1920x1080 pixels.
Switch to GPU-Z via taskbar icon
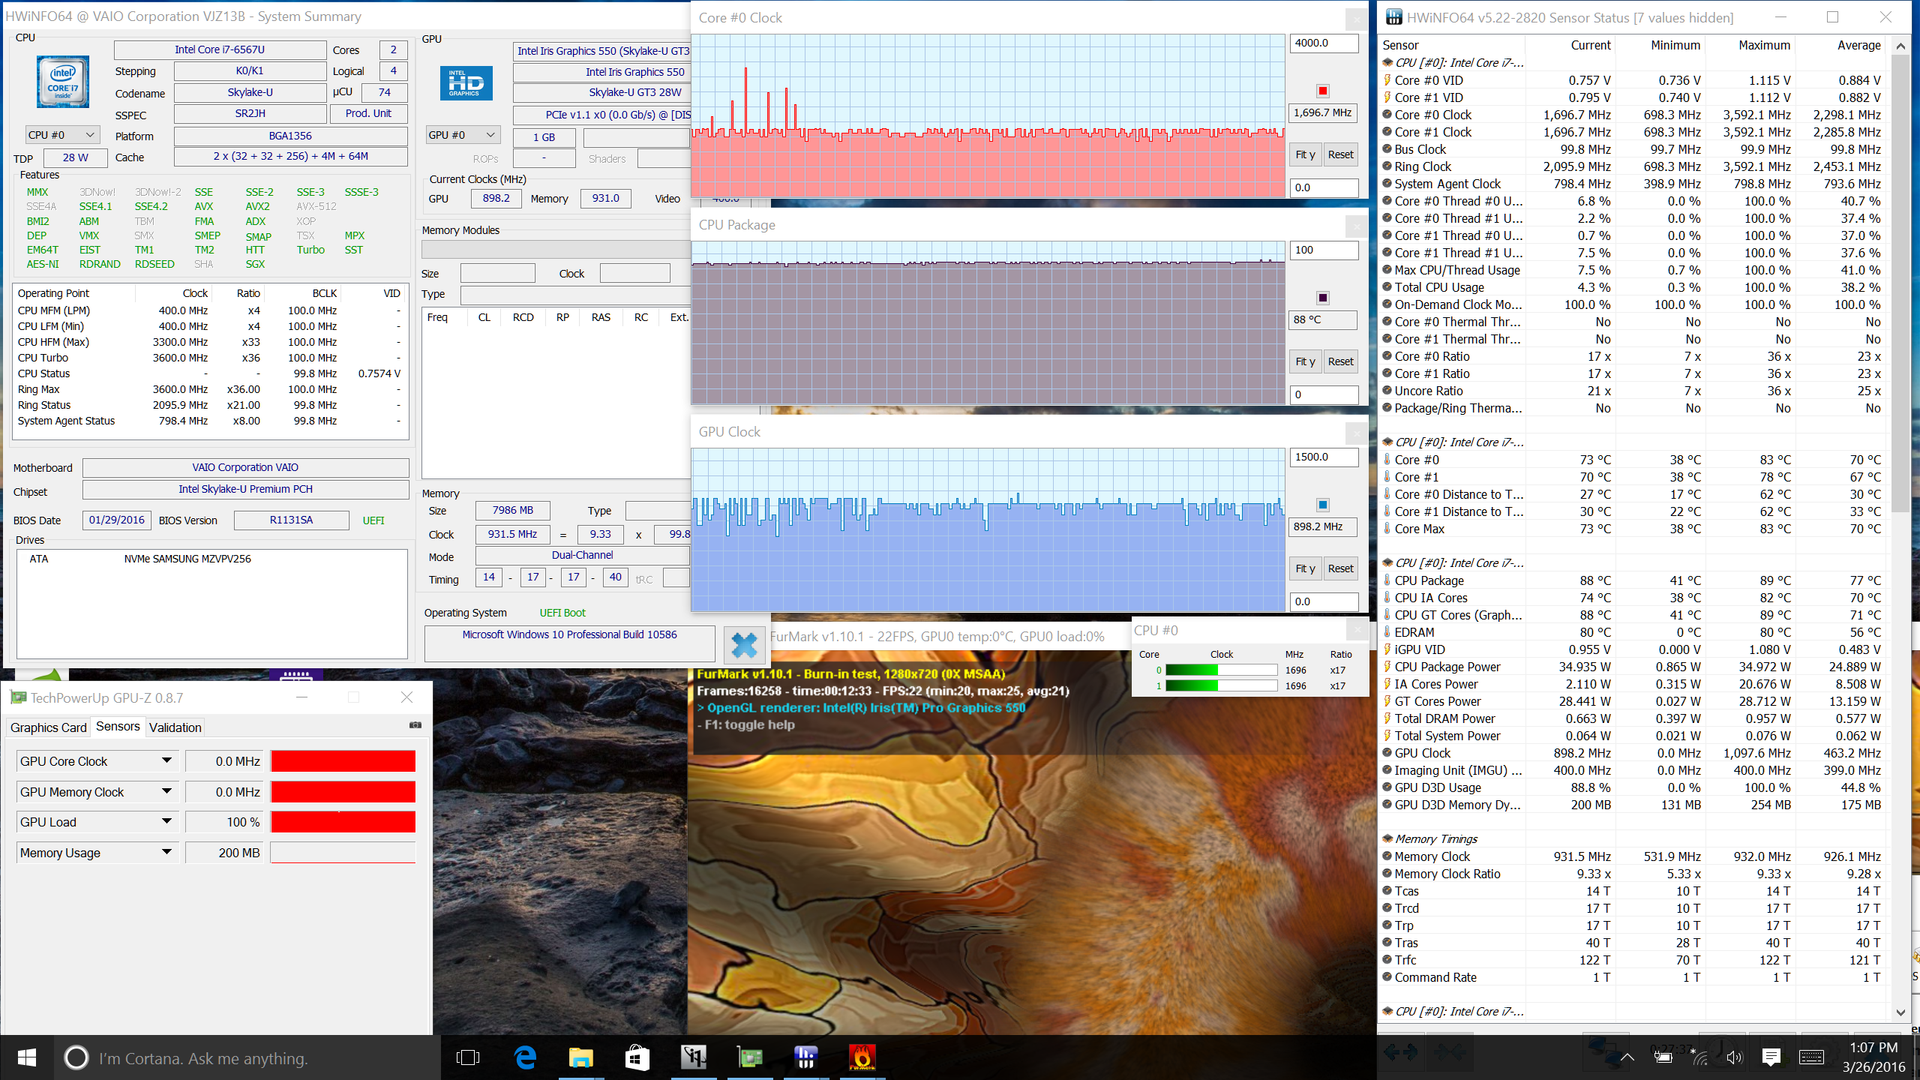pos(749,1058)
